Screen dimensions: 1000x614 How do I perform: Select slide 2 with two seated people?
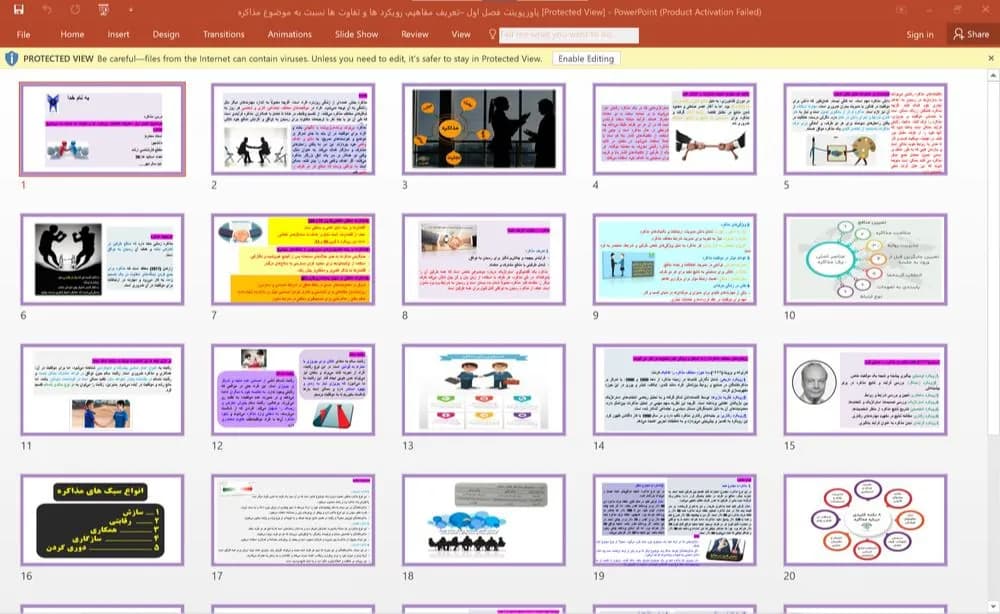[293, 129]
